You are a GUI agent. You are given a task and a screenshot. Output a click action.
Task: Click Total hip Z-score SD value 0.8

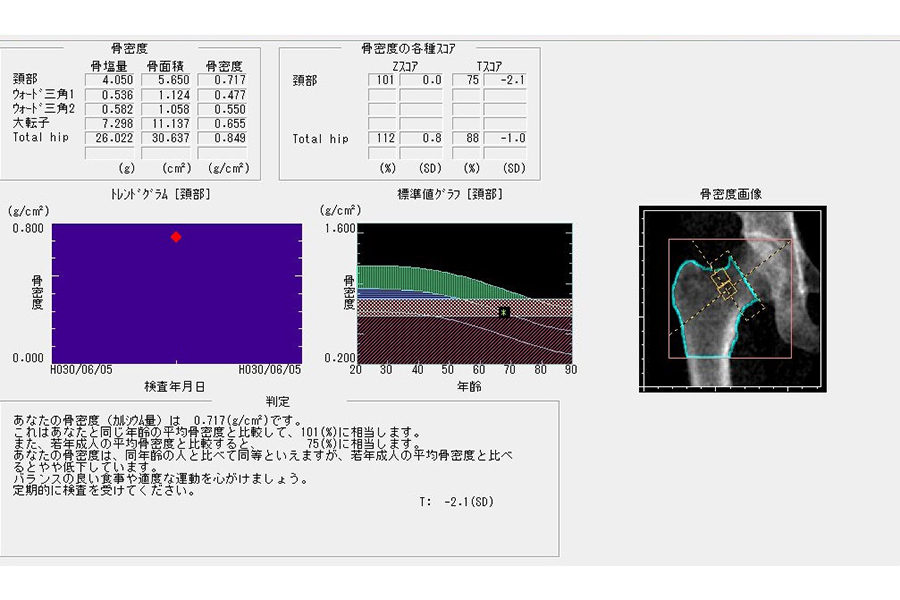tap(421, 138)
